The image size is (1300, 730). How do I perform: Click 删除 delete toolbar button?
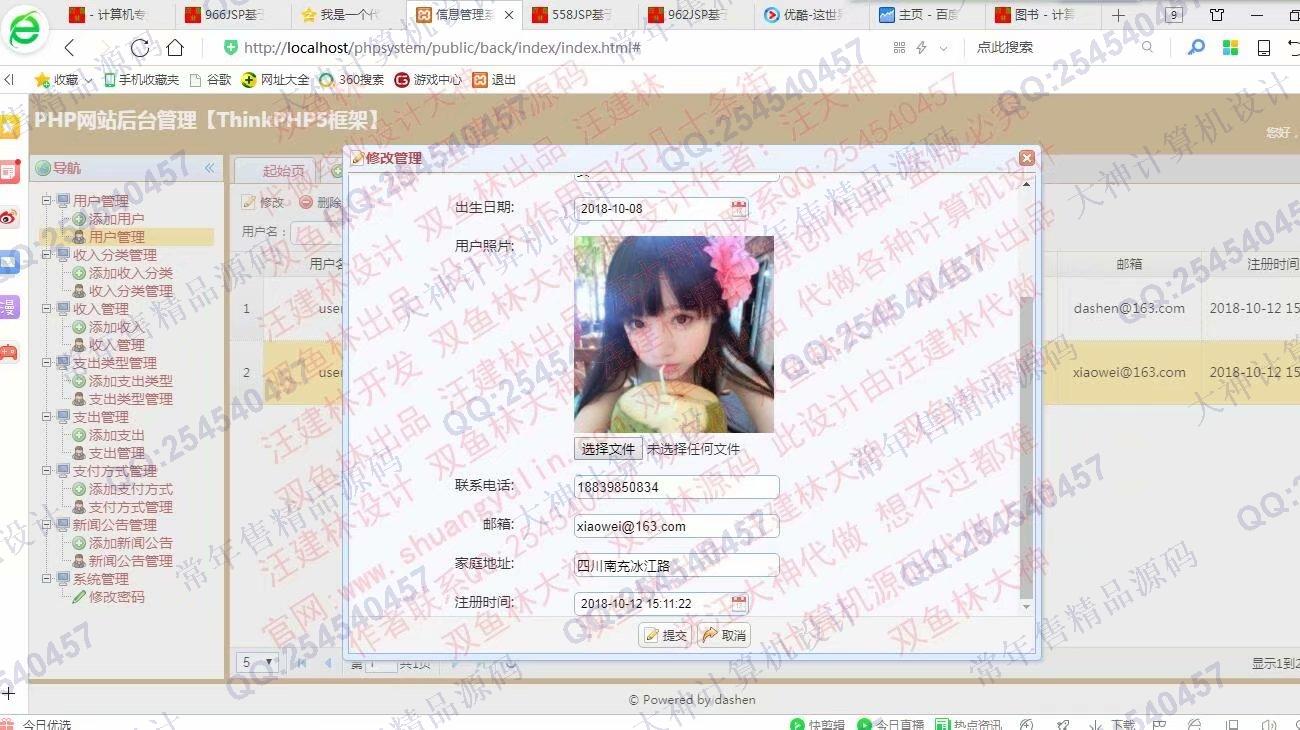320,202
